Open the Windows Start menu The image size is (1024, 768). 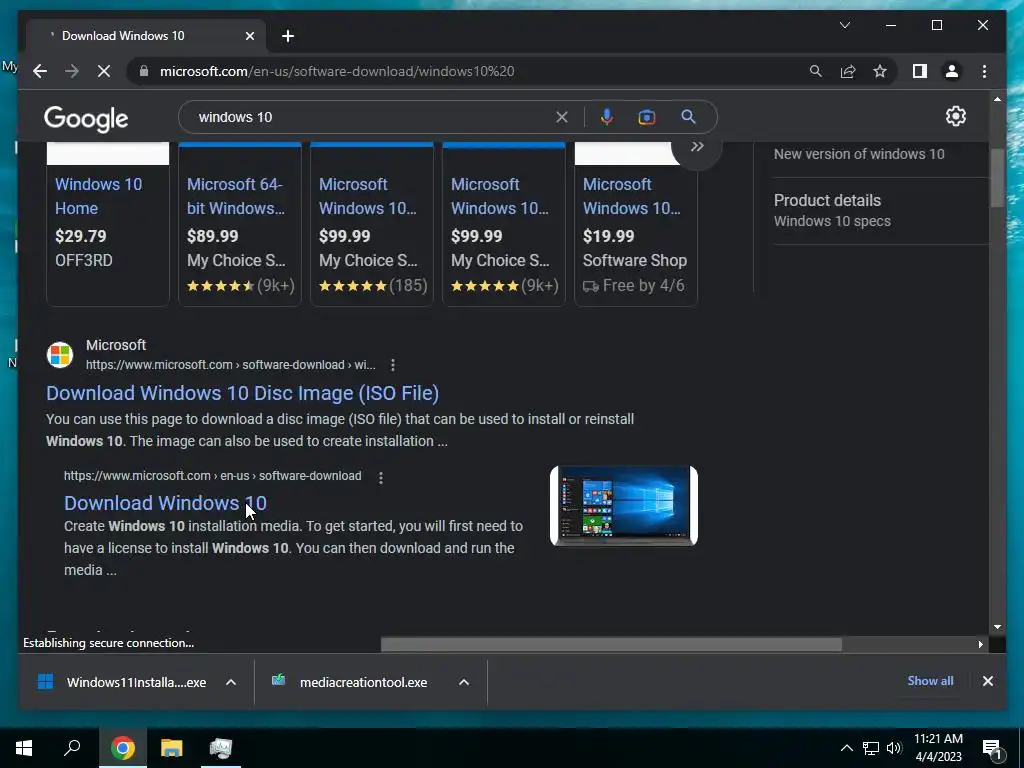click(x=24, y=748)
